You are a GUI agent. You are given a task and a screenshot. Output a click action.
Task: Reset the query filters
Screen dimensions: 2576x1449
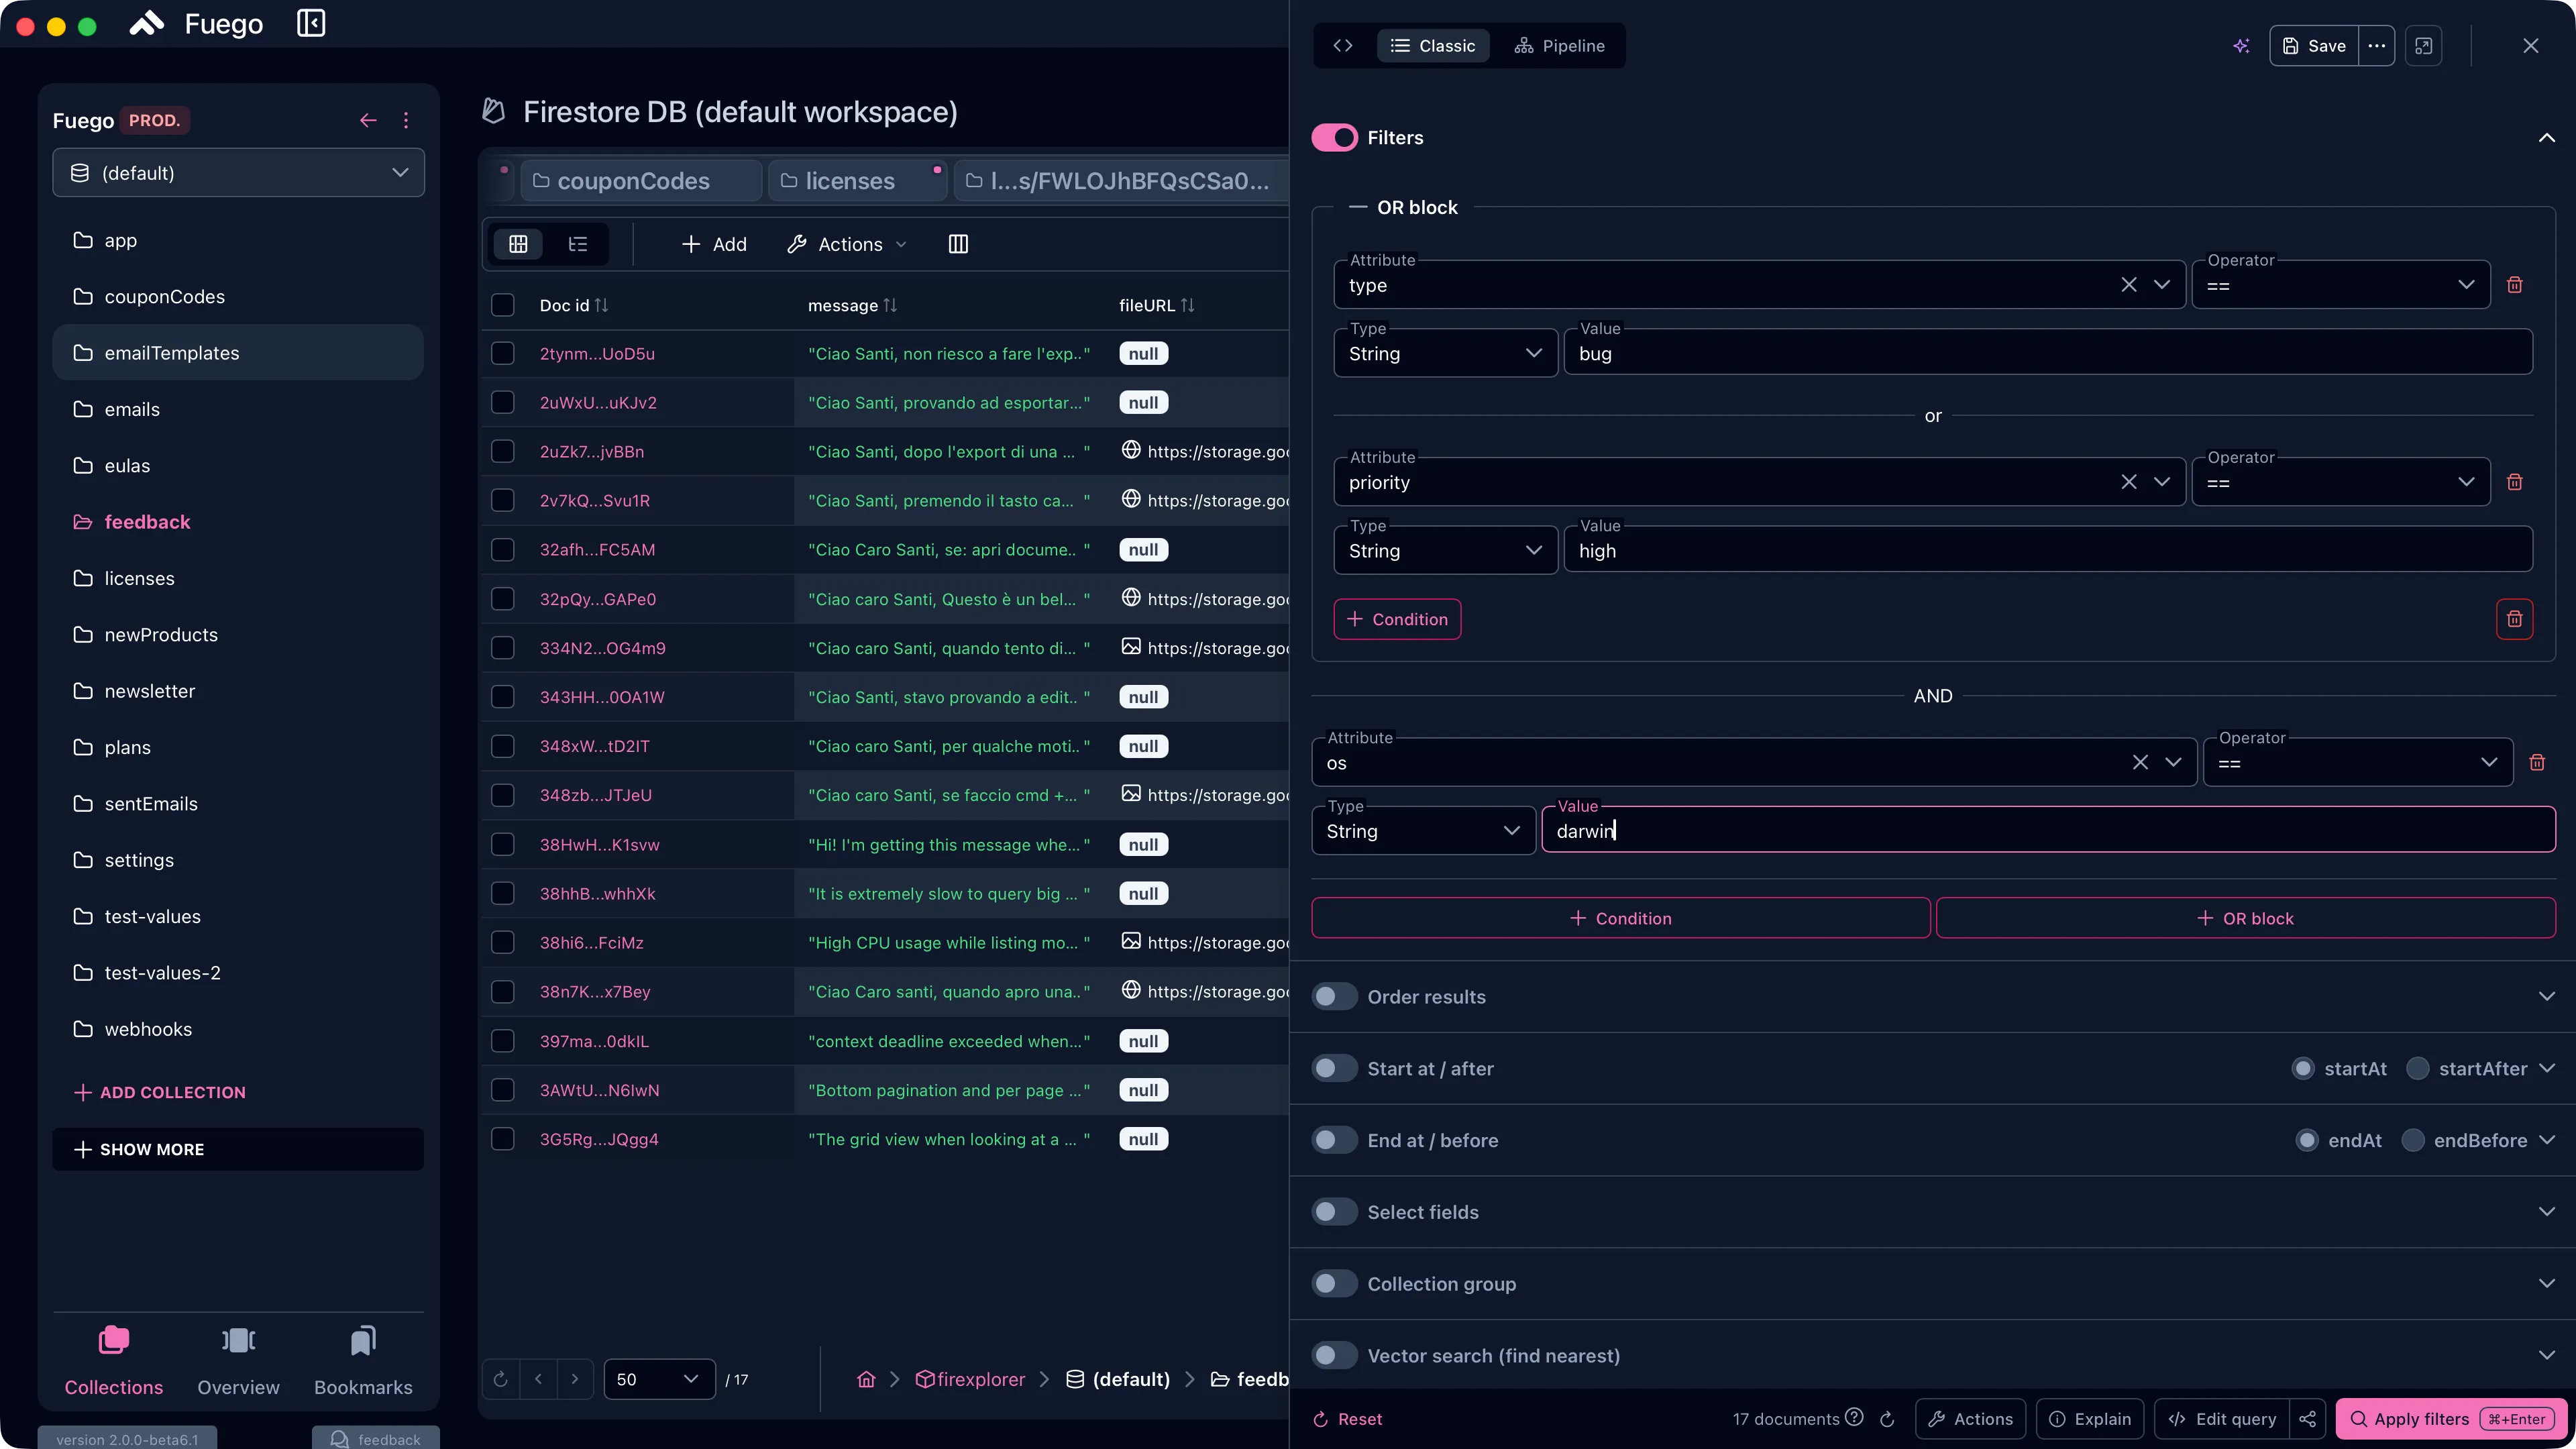(x=1347, y=1419)
